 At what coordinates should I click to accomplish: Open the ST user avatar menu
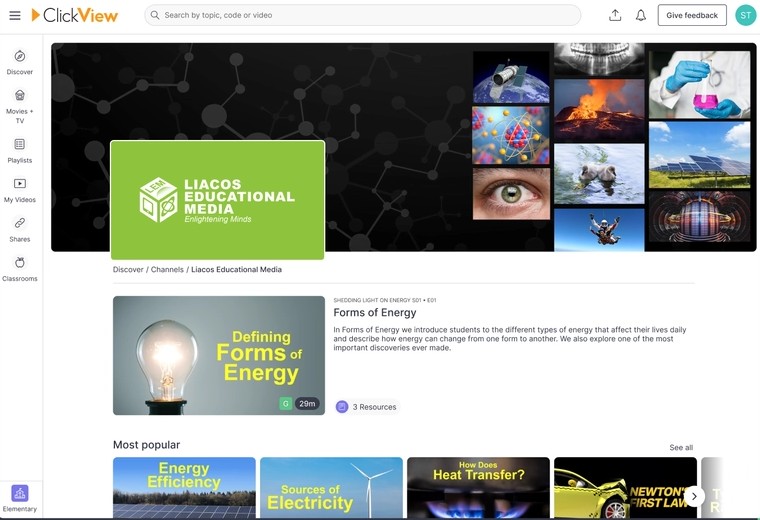[745, 16]
